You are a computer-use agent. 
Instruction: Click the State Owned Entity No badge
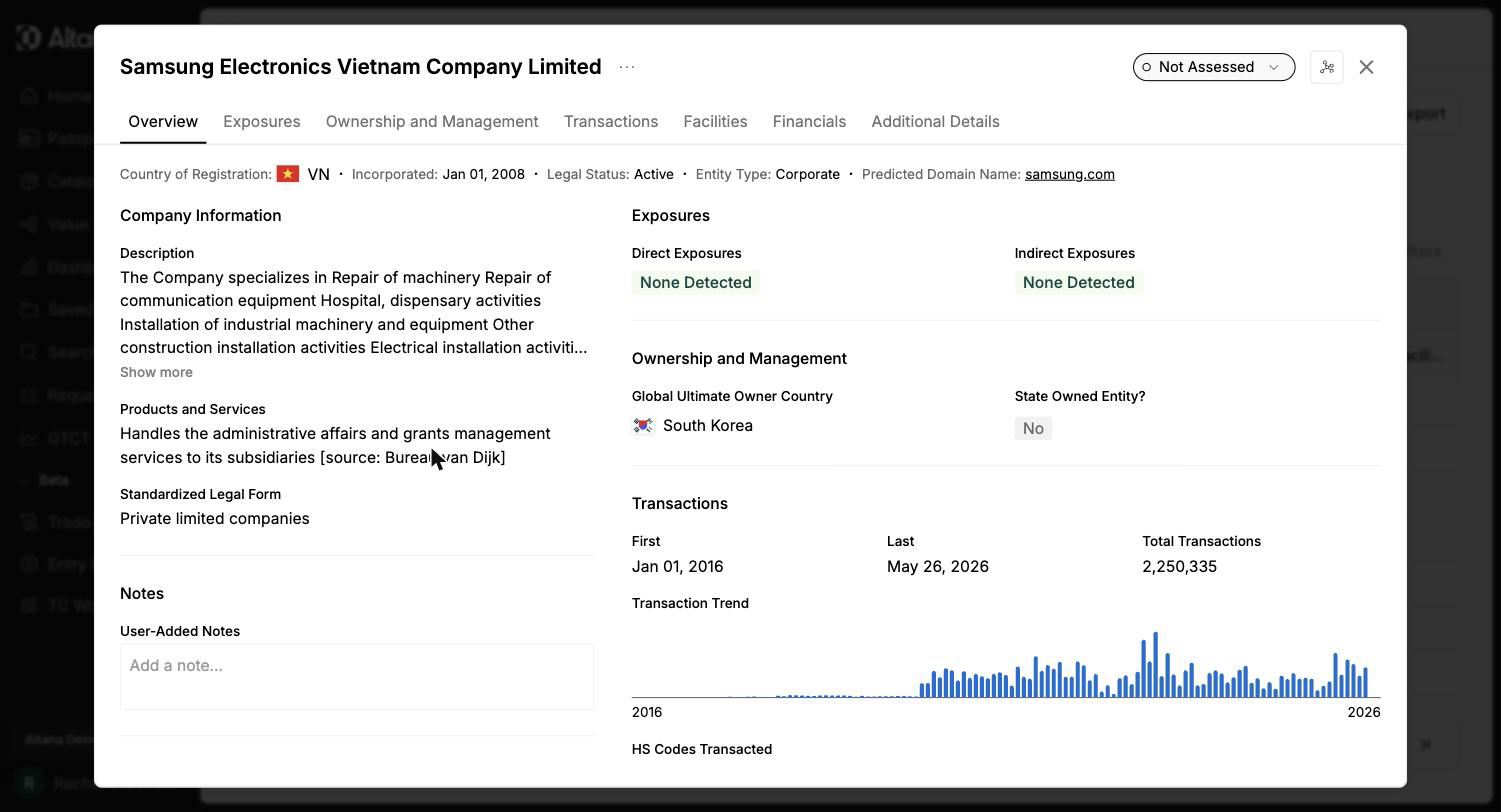point(1033,428)
